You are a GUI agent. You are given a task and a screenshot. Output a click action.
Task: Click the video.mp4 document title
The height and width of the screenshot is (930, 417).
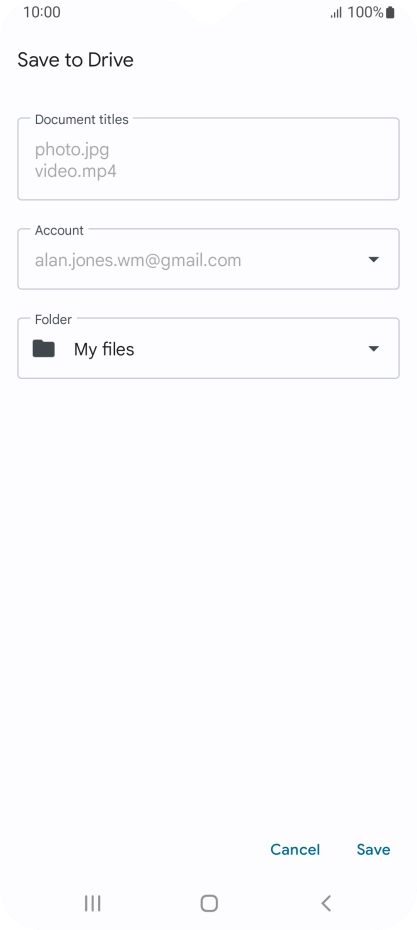76,171
